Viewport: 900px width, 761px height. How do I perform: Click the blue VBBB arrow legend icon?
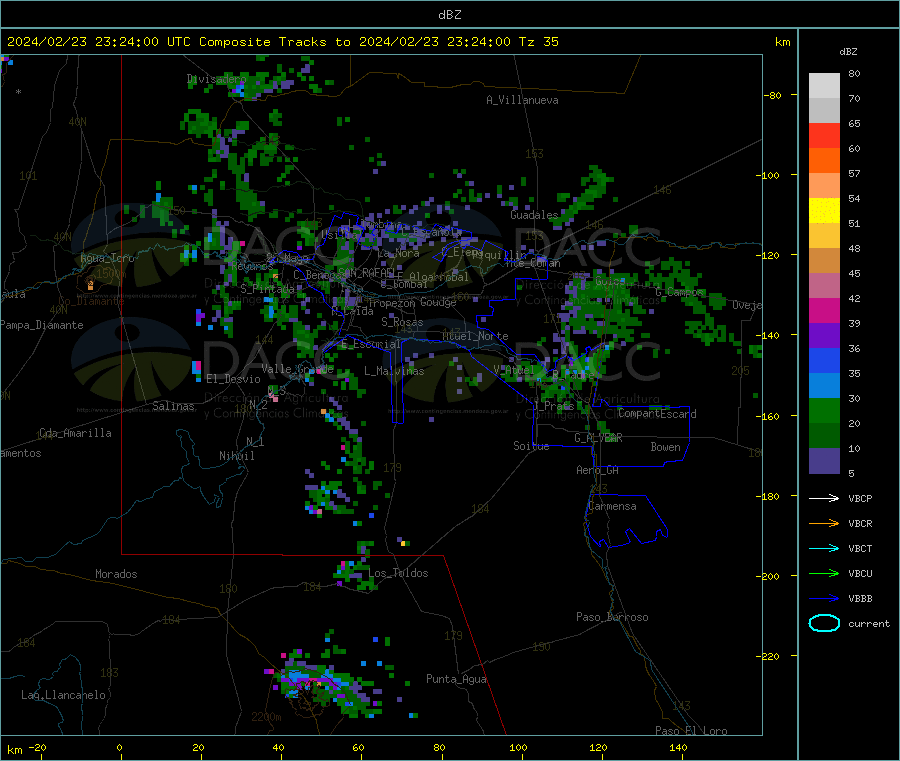pos(824,599)
